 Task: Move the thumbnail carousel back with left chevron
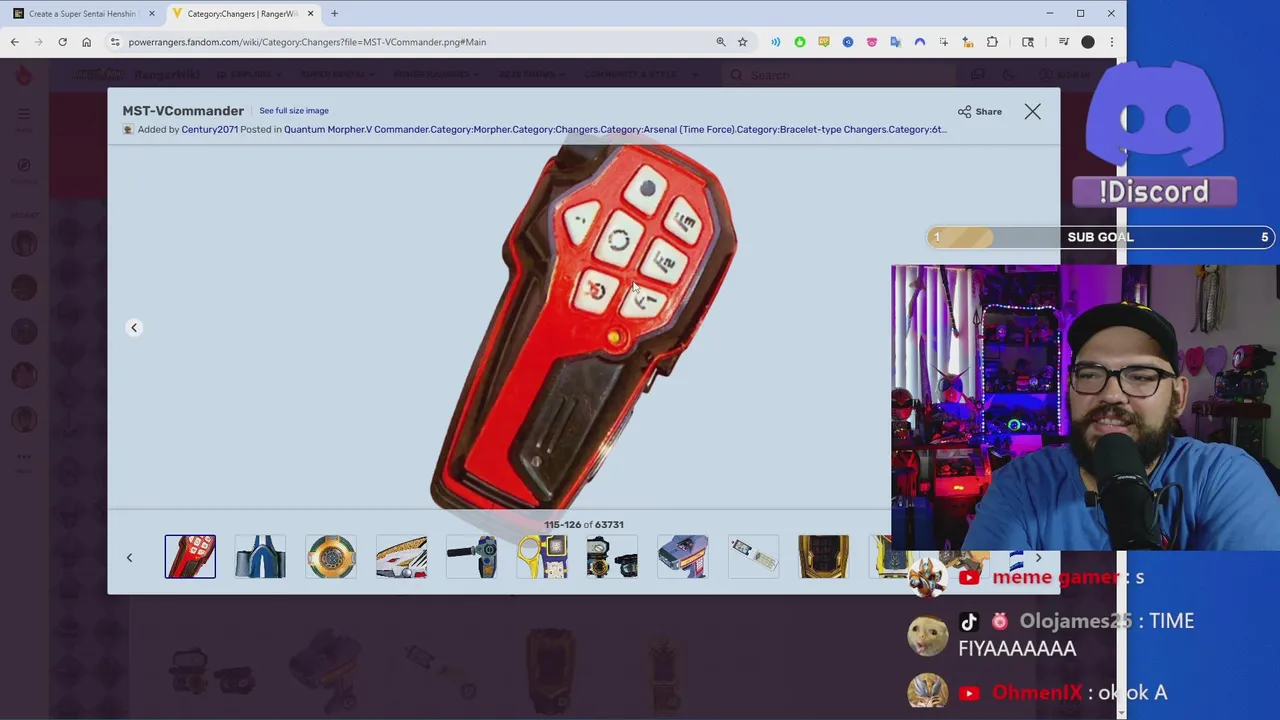129,558
